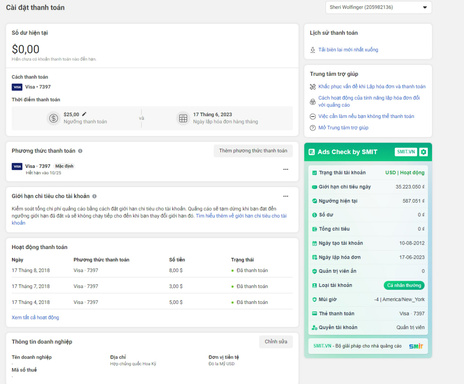This screenshot has height=384, width=464.
Task: Click the 8,00 $ amount cell
Action: pyautogui.click(x=176, y=270)
